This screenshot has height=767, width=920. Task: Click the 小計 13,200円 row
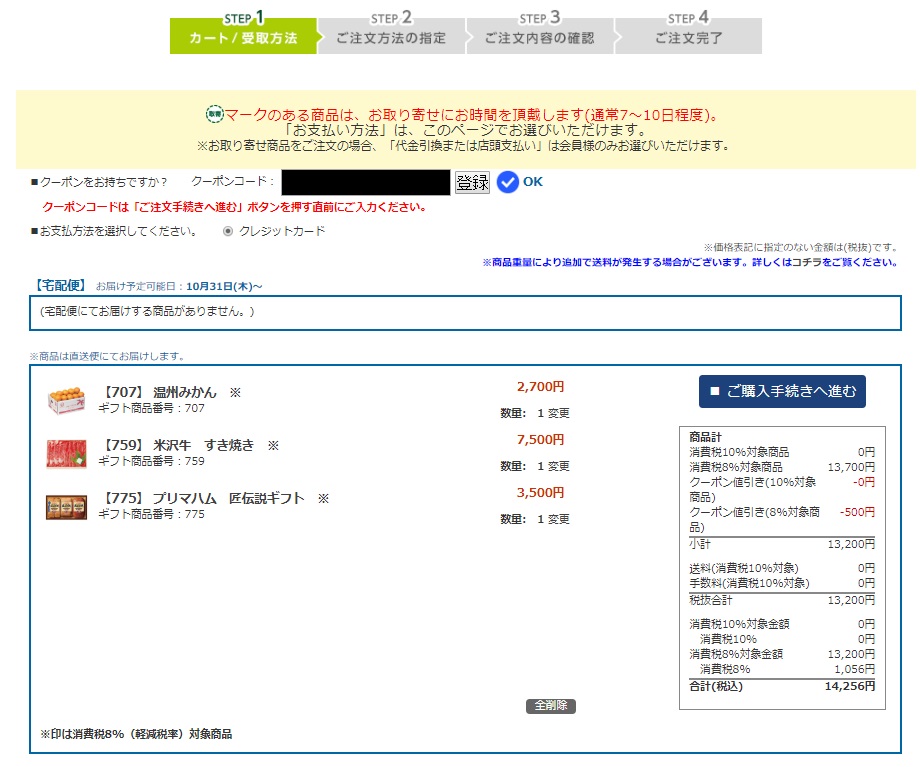[x=782, y=544]
